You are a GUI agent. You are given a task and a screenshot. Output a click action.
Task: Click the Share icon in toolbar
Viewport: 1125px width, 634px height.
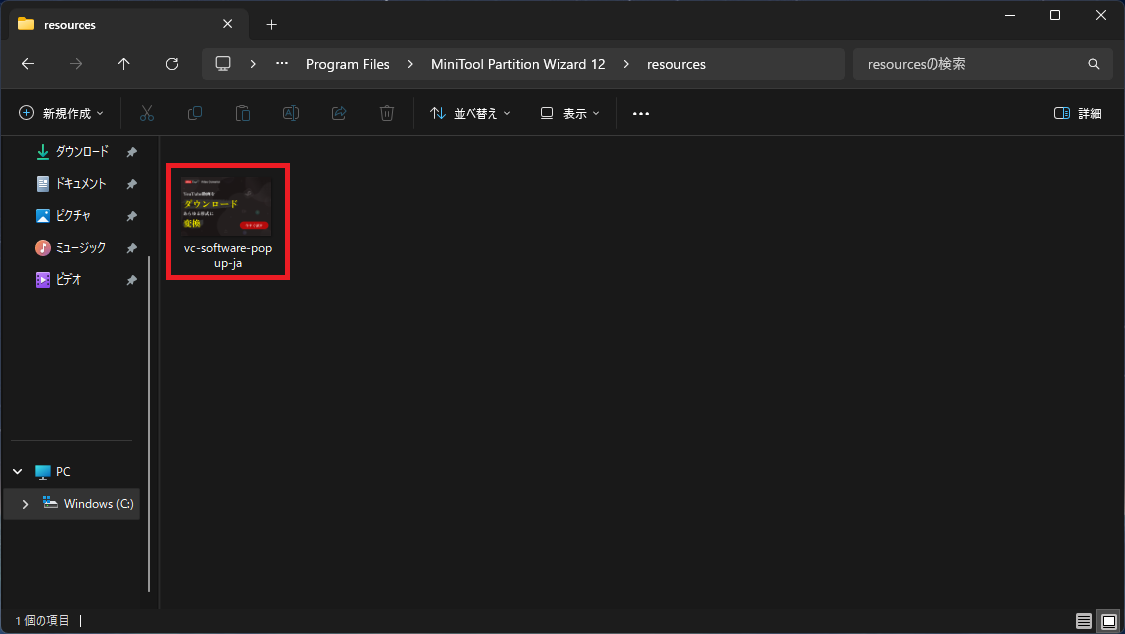[339, 114]
